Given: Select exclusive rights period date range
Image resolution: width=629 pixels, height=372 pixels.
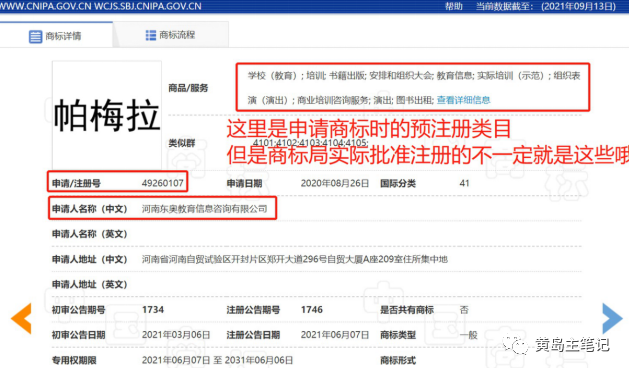Looking at the screenshot, I should [217, 360].
